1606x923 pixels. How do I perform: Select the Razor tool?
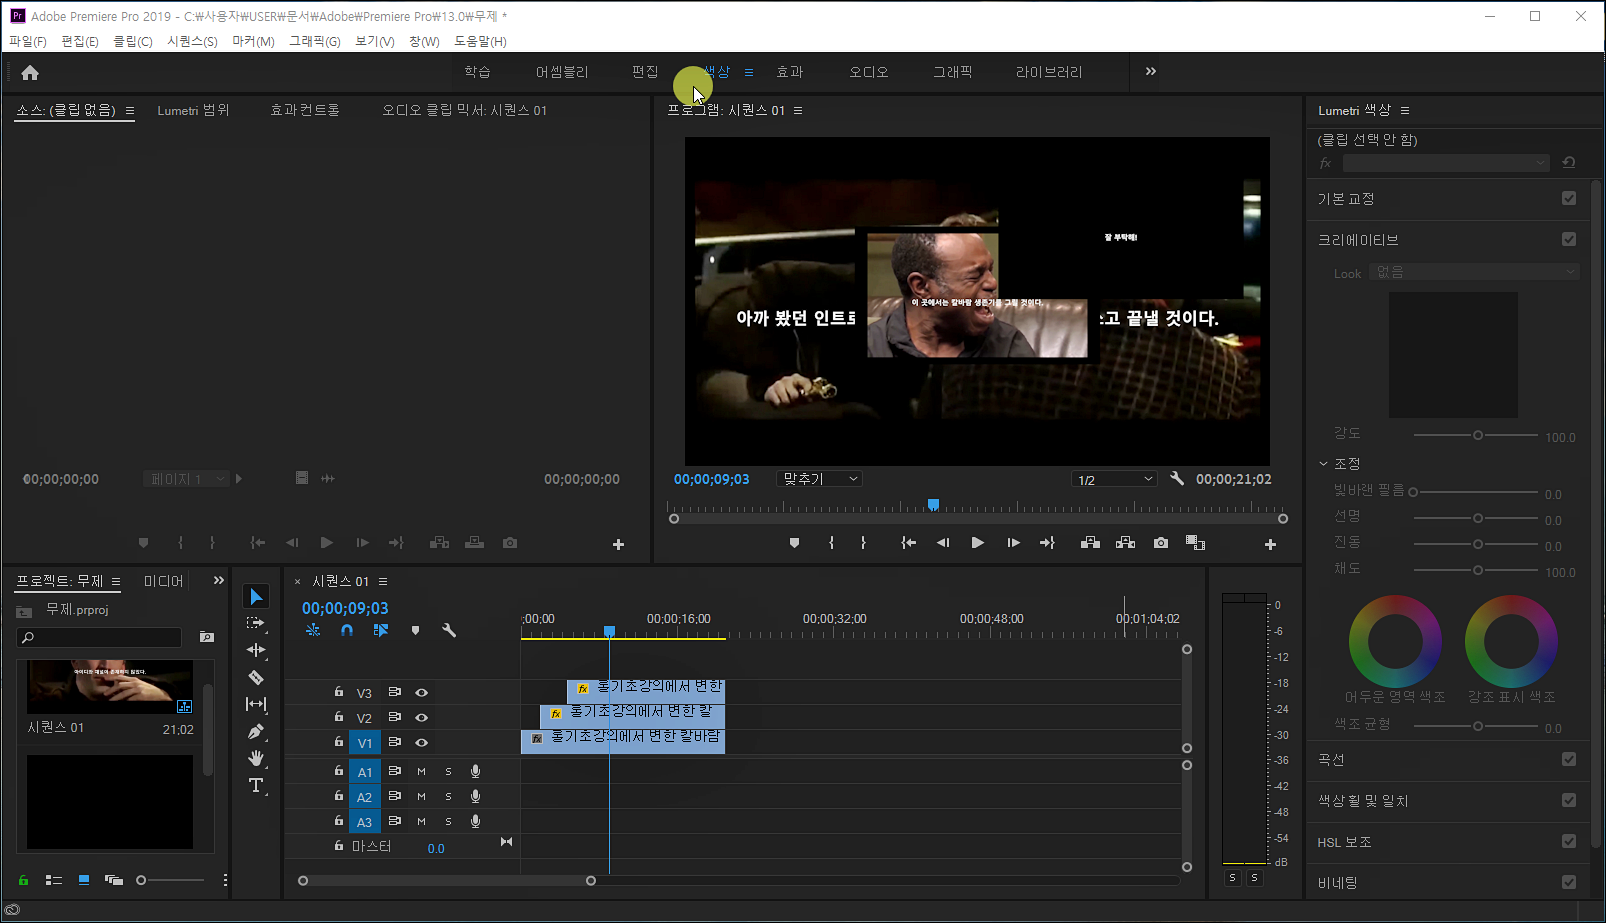coord(256,677)
